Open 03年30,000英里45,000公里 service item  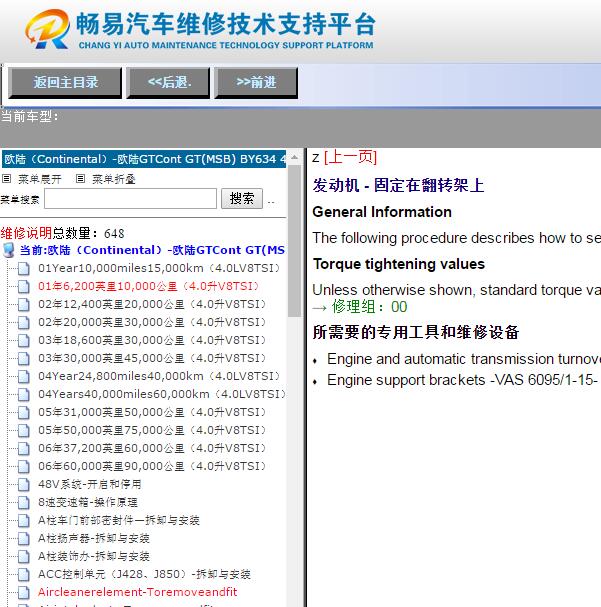(x=152, y=358)
